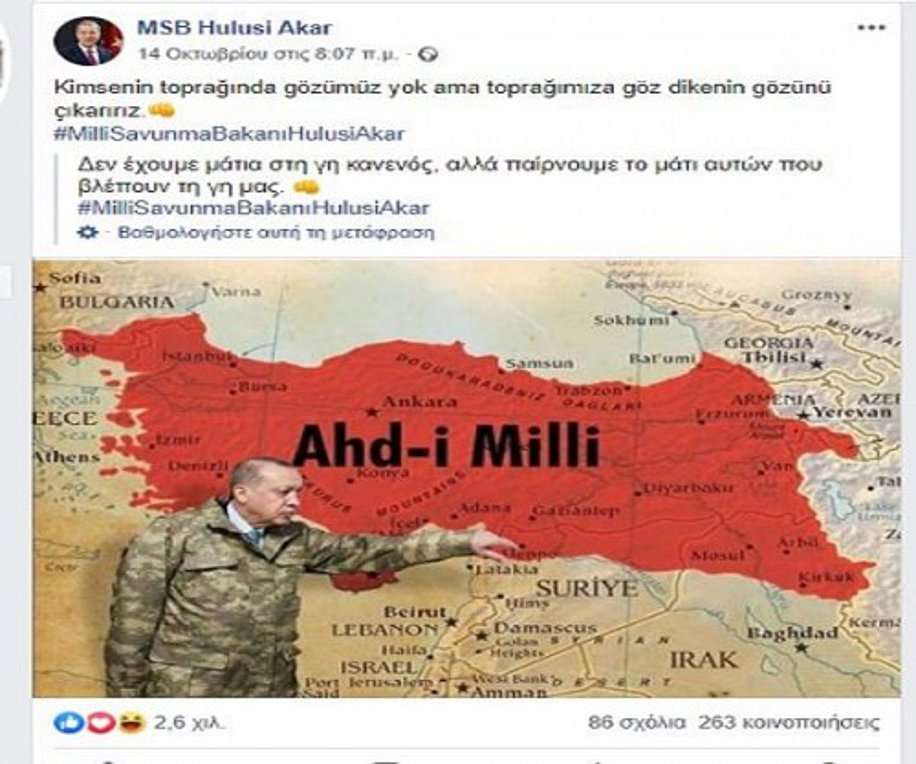Image resolution: width=916 pixels, height=764 pixels.
Task: Click the public globe privacy icon
Action: [x=430, y=55]
